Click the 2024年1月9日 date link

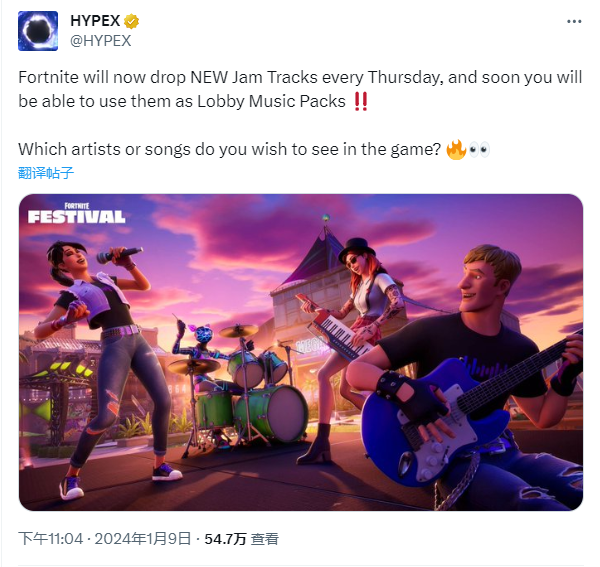point(142,539)
